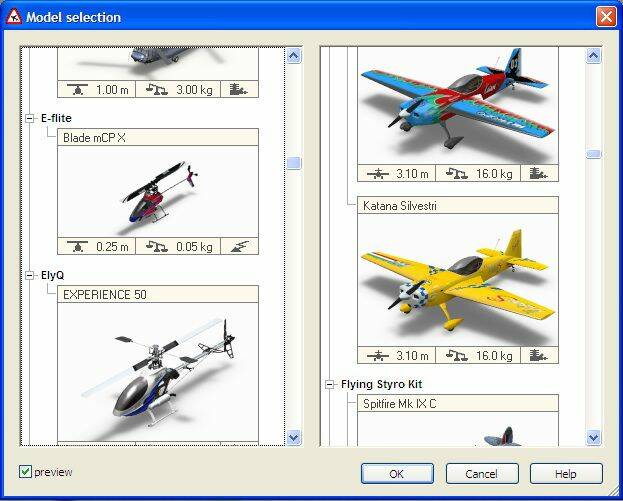Image resolution: width=623 pixels, height=501 pixels.
Task: Click the rotor diameter icon under Blade mCP X
Action: coord(76,246)
